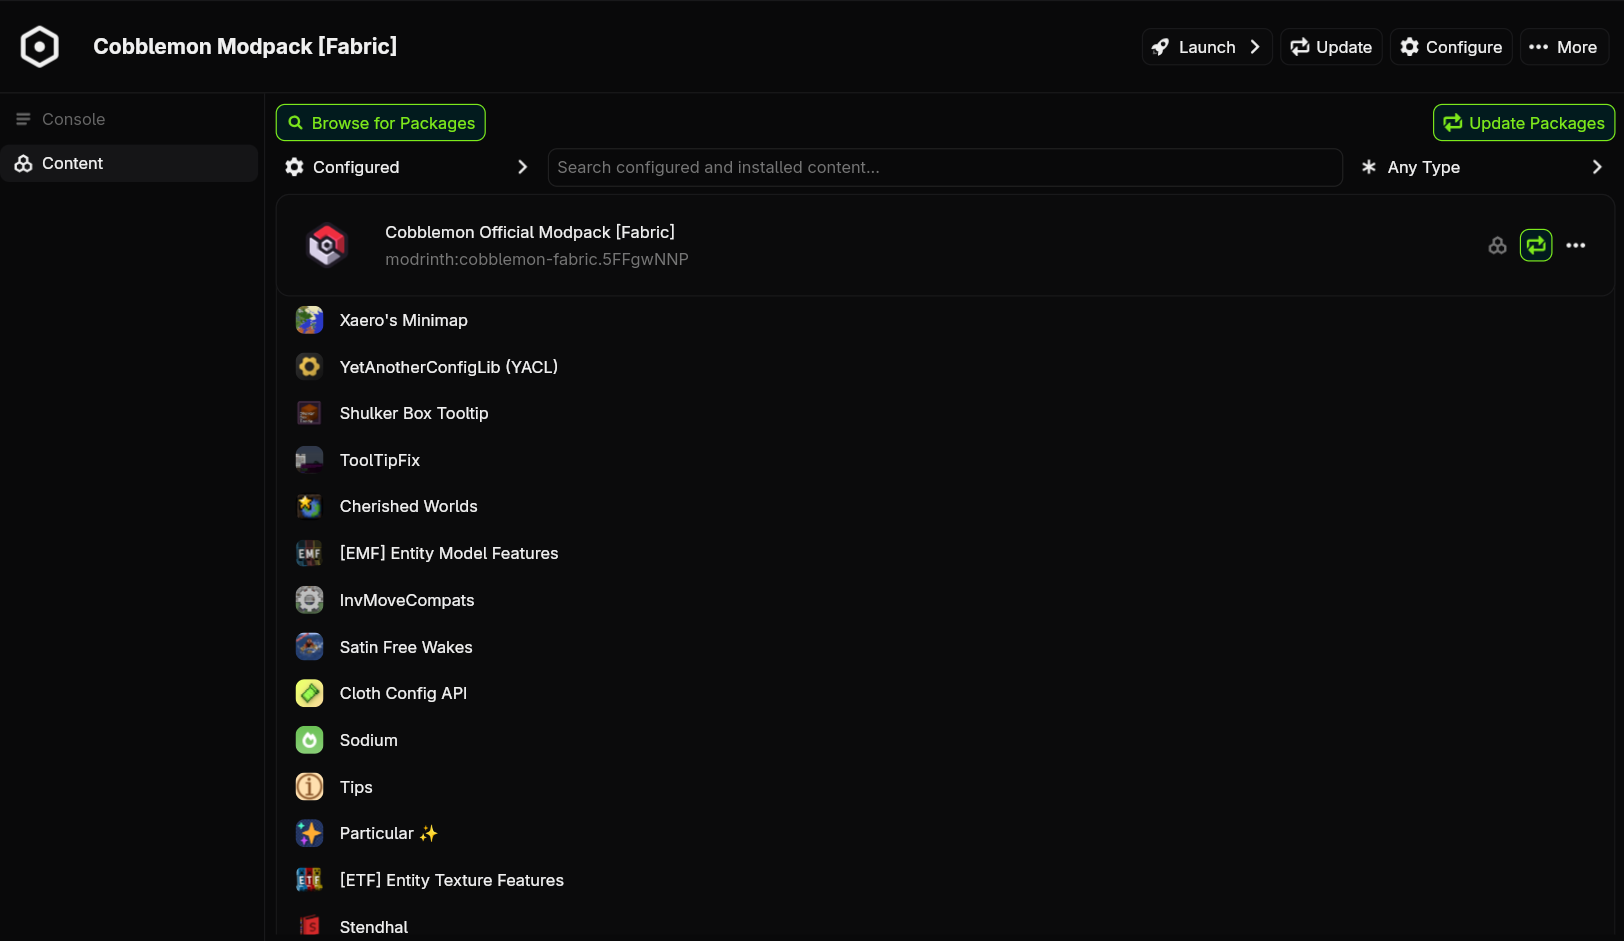1624x941 pixels.
Task: Open the Any Type filter dropdown
Action: tap(1482, 167)
